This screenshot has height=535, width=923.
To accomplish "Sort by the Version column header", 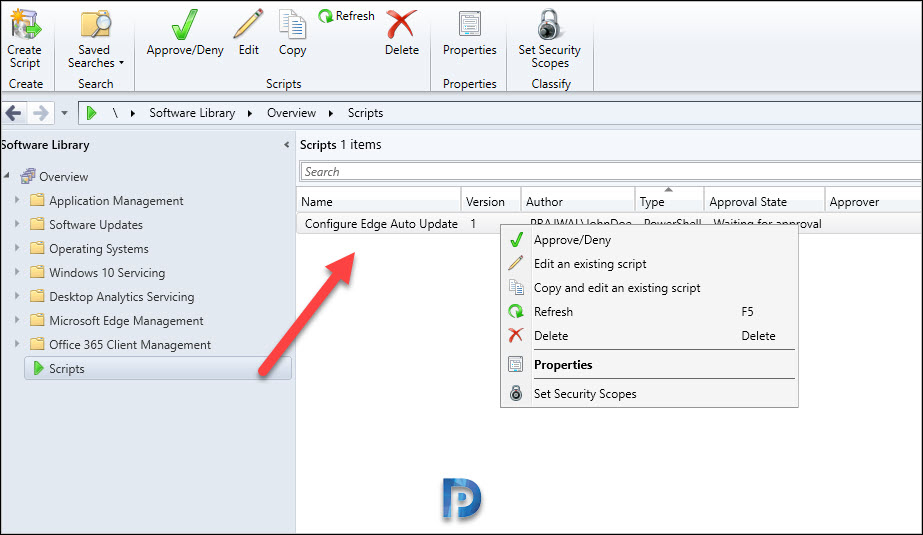I will 491,201.
